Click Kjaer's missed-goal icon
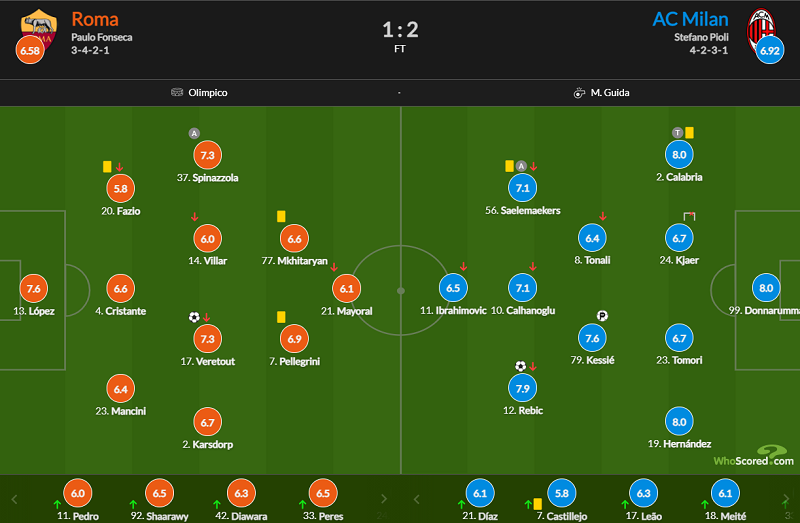This screenshot has height=523, width=800. coord(689,217)
